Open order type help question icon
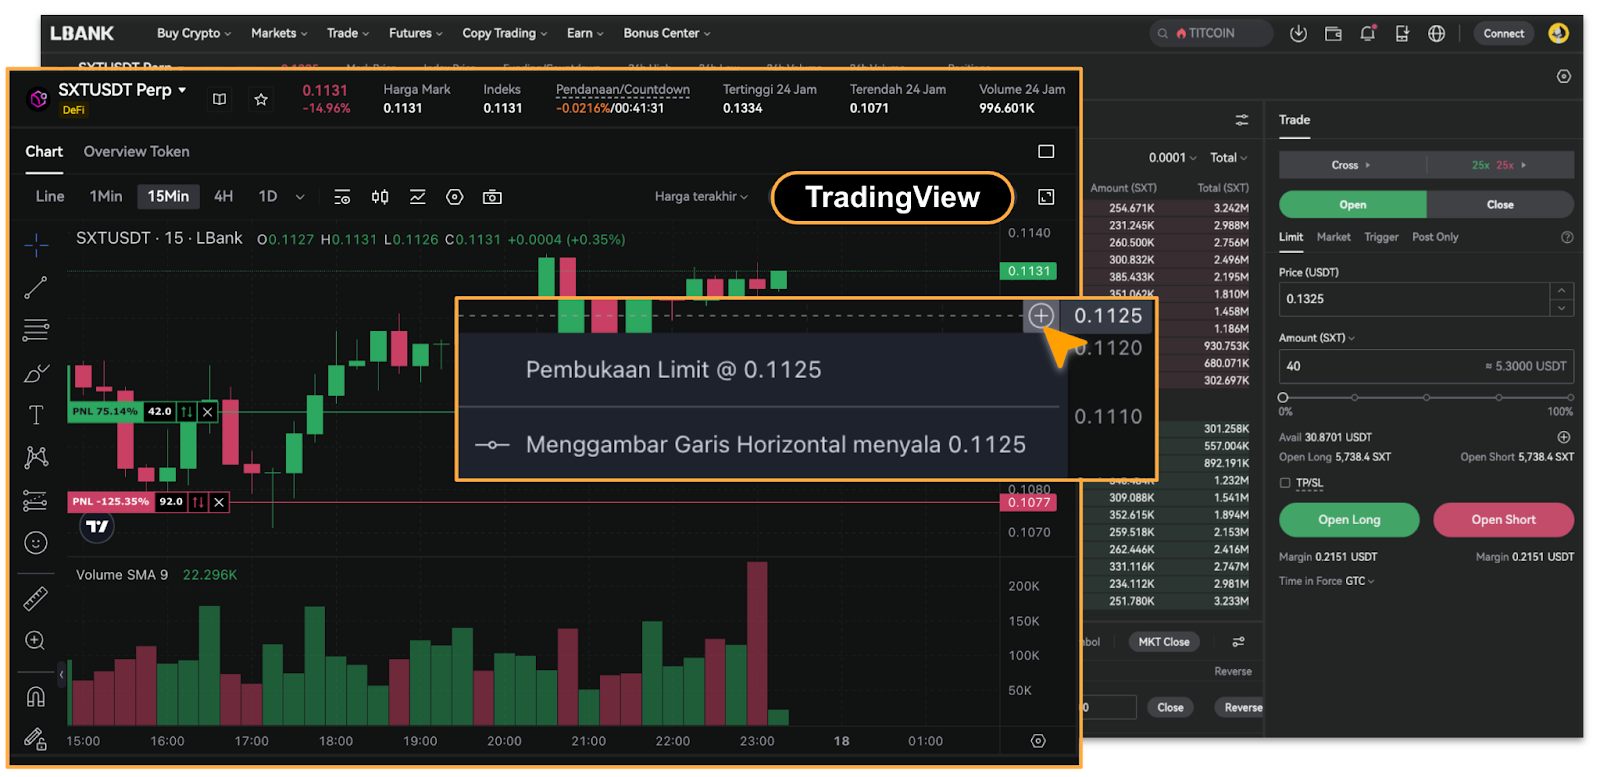This screenshot has height=777, width=1600. tap(1567, 237)
